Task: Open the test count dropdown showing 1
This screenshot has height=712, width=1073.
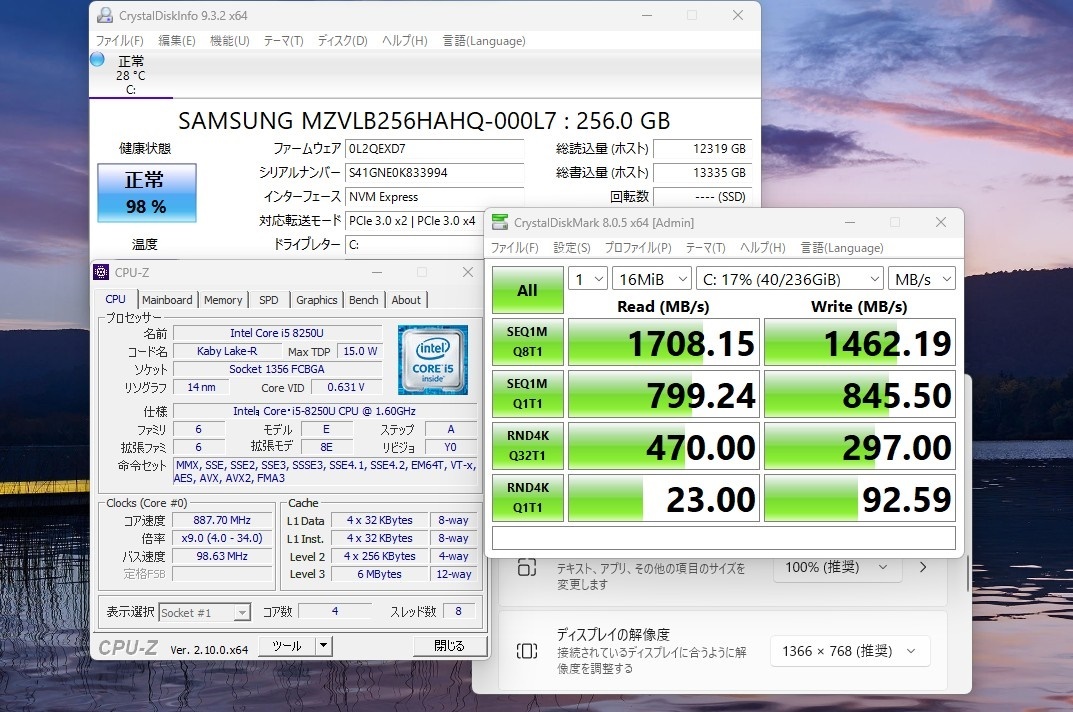Action: click(x=588, y=279)
